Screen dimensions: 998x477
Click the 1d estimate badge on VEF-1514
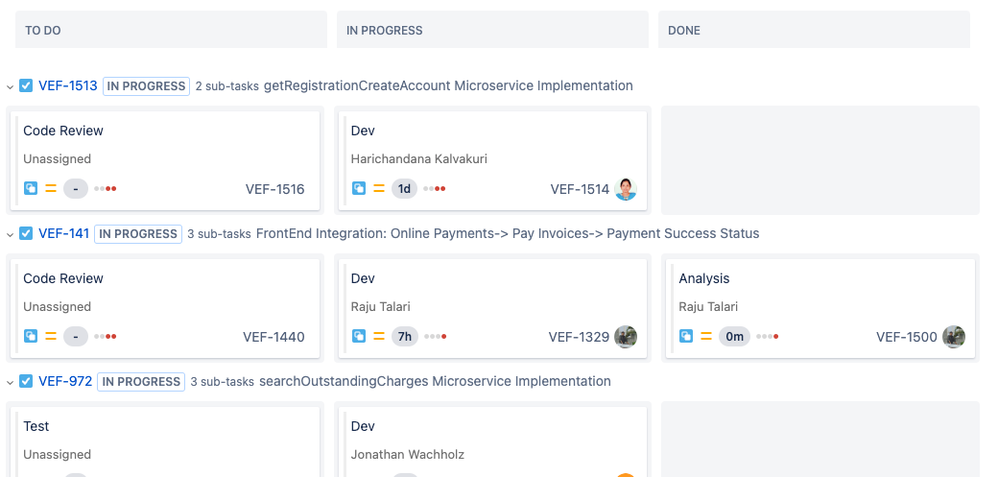404,189
